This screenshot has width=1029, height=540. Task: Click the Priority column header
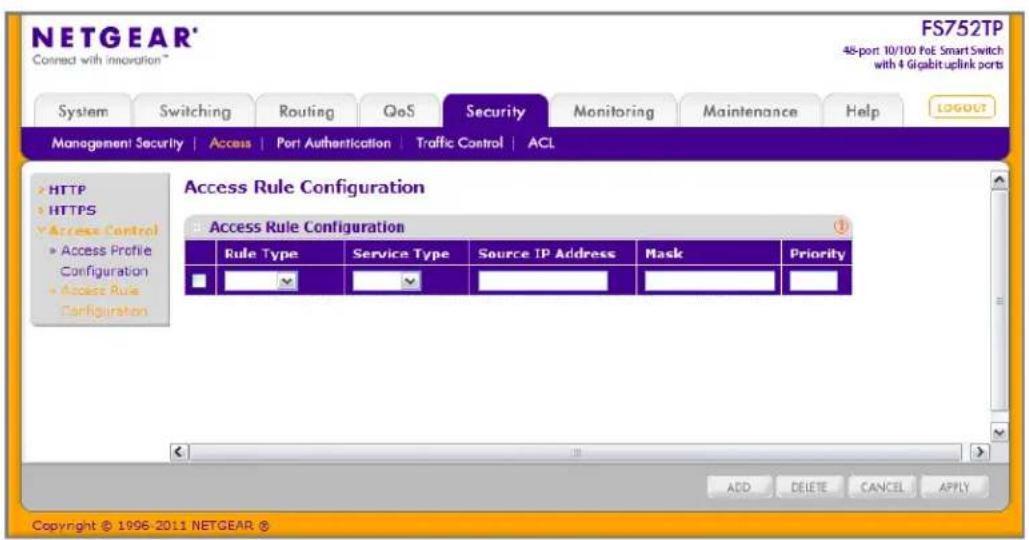click(x=817, y=254)
